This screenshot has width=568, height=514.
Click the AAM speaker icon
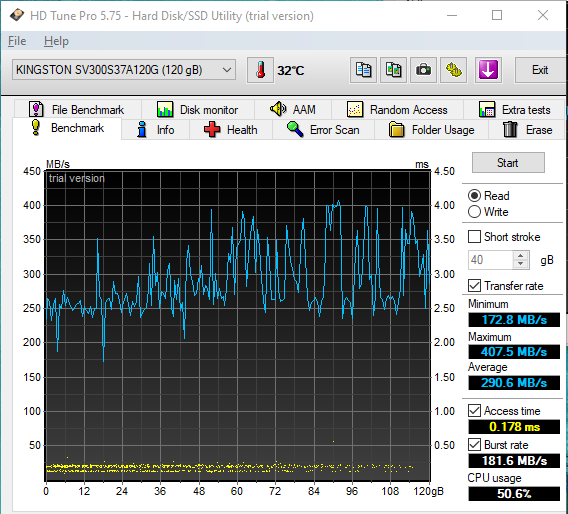278,109
